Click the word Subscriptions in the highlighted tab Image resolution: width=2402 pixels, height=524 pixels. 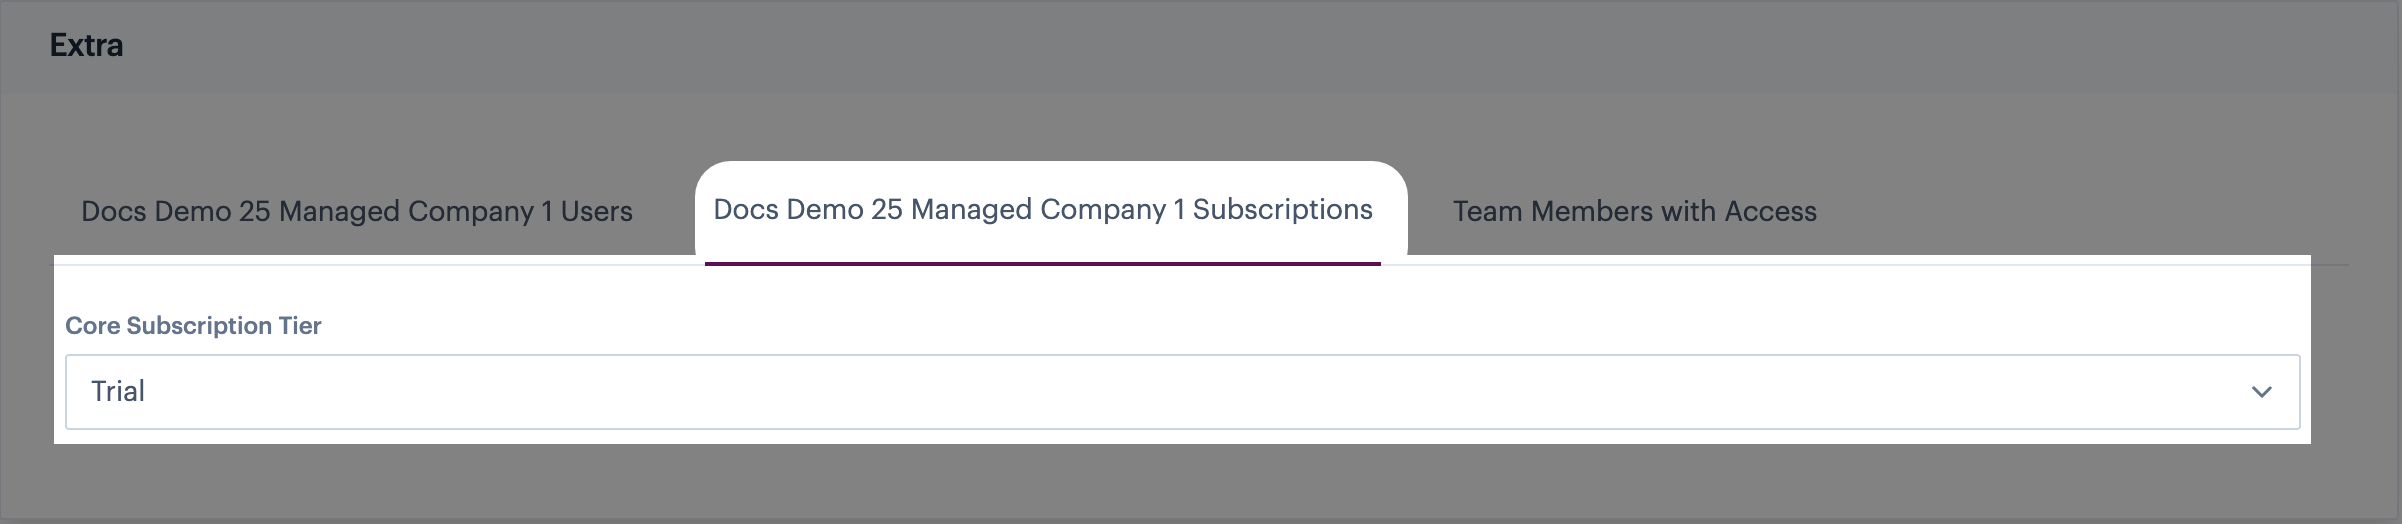(x=1283, y=209)
